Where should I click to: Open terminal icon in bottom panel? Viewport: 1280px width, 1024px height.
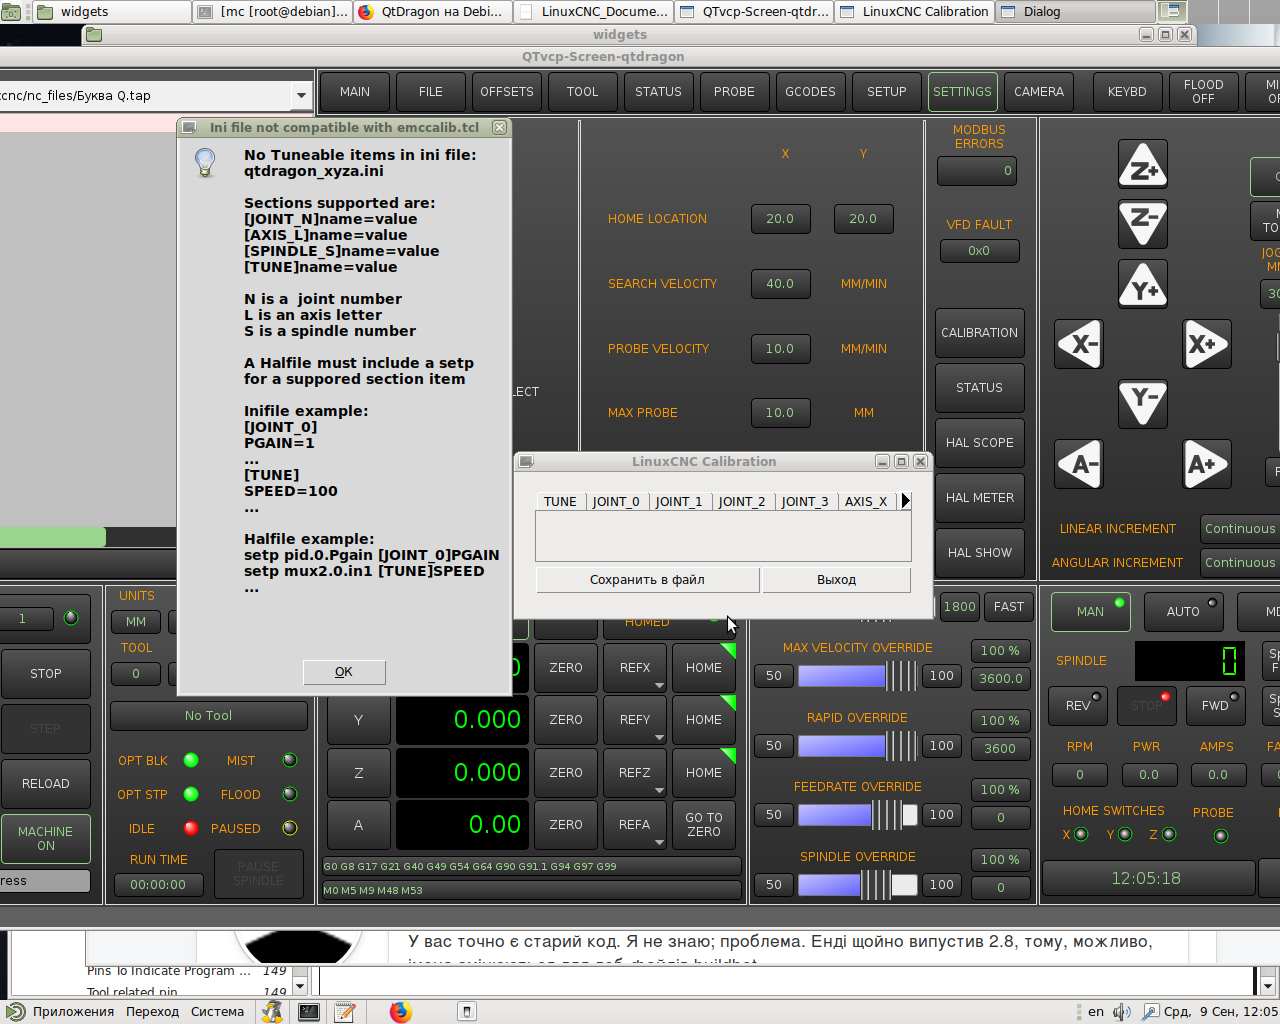tap(309, 1011)
